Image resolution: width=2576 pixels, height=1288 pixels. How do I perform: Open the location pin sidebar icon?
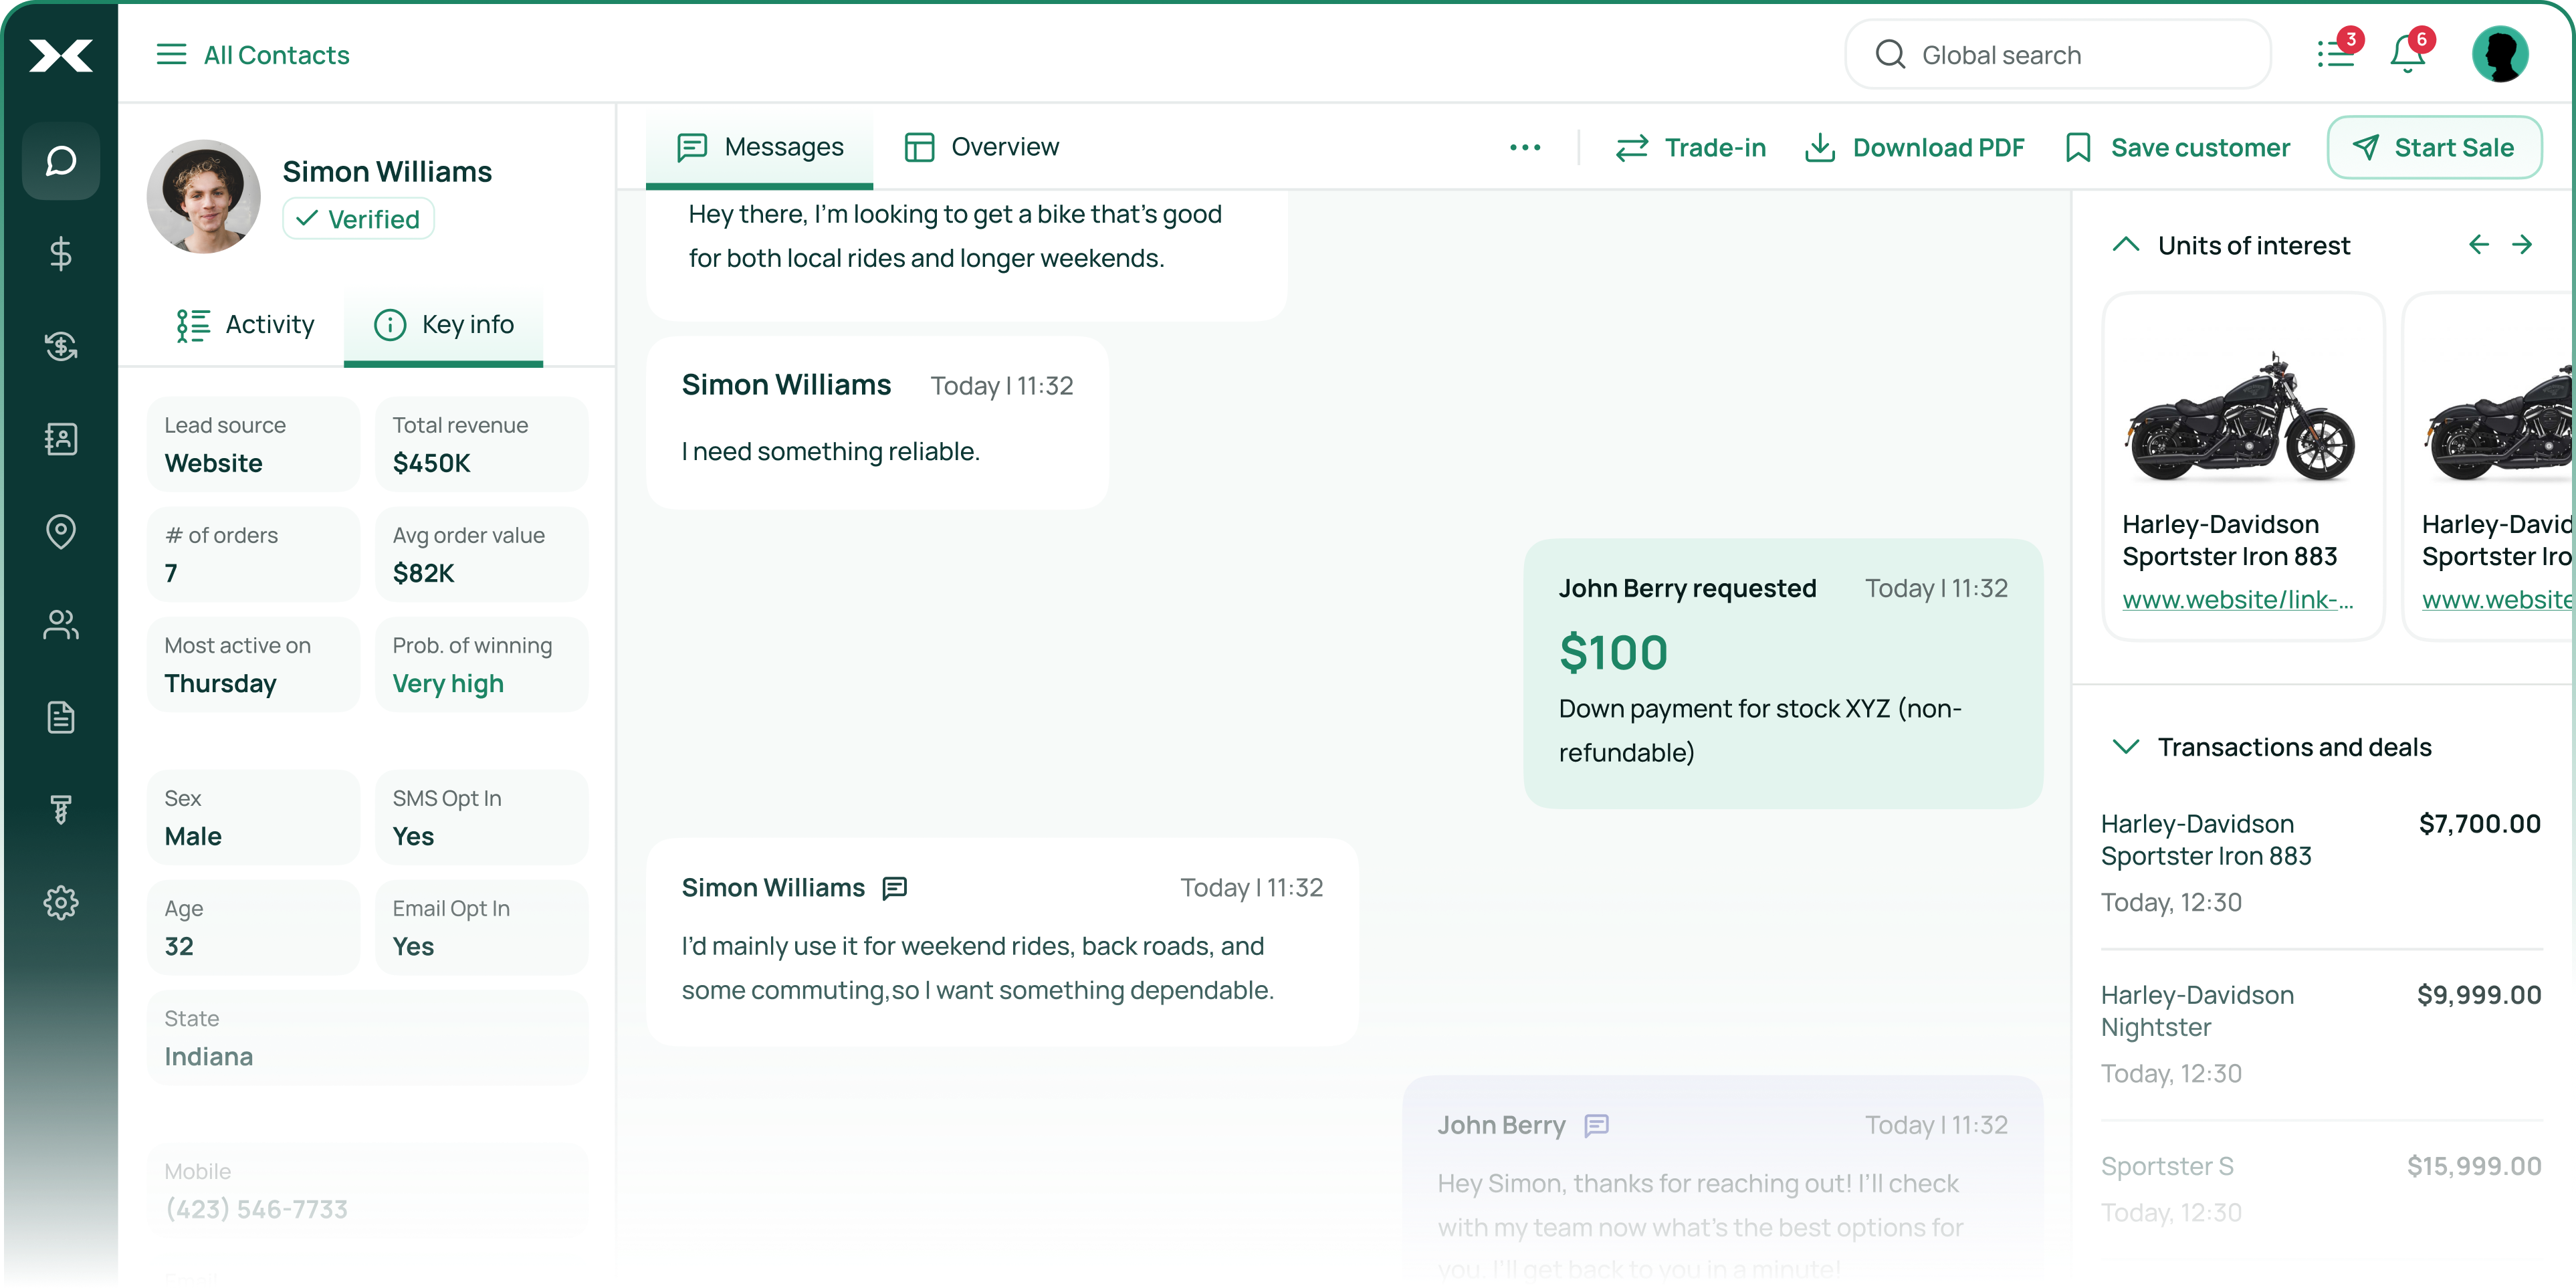[x=61, y=531]
